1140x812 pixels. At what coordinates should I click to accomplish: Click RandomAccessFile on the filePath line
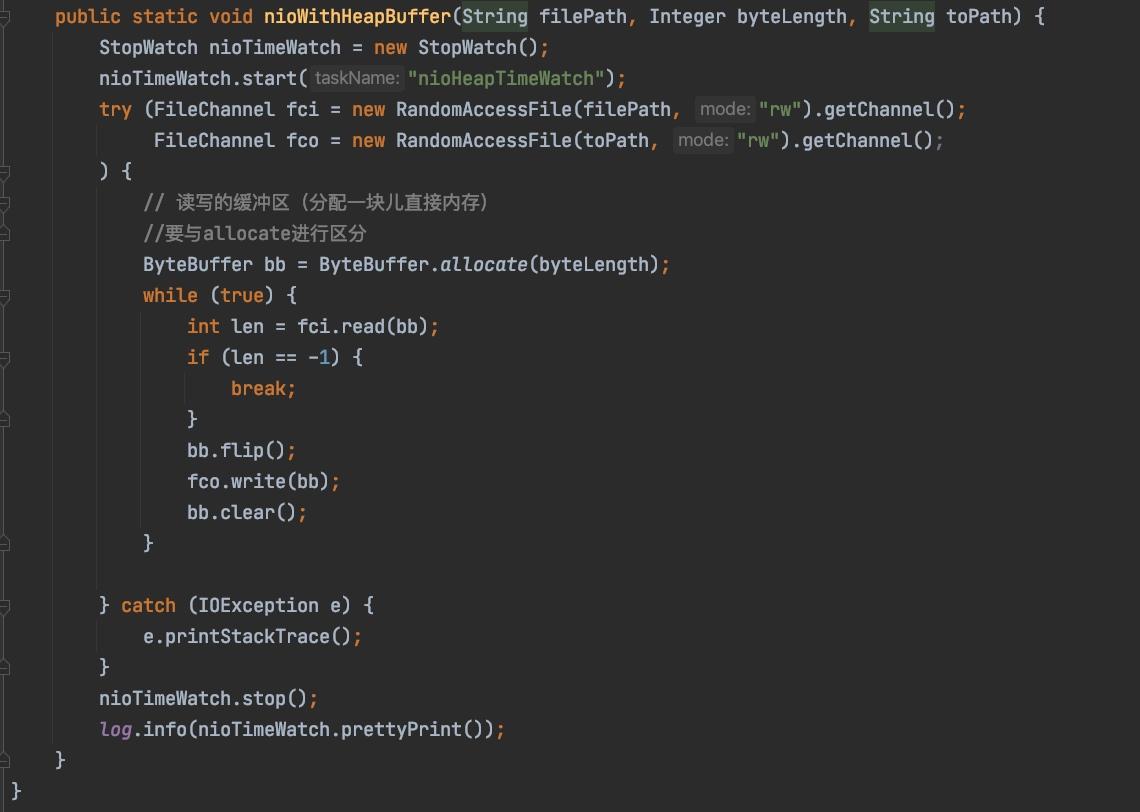[x=483, y=110]
